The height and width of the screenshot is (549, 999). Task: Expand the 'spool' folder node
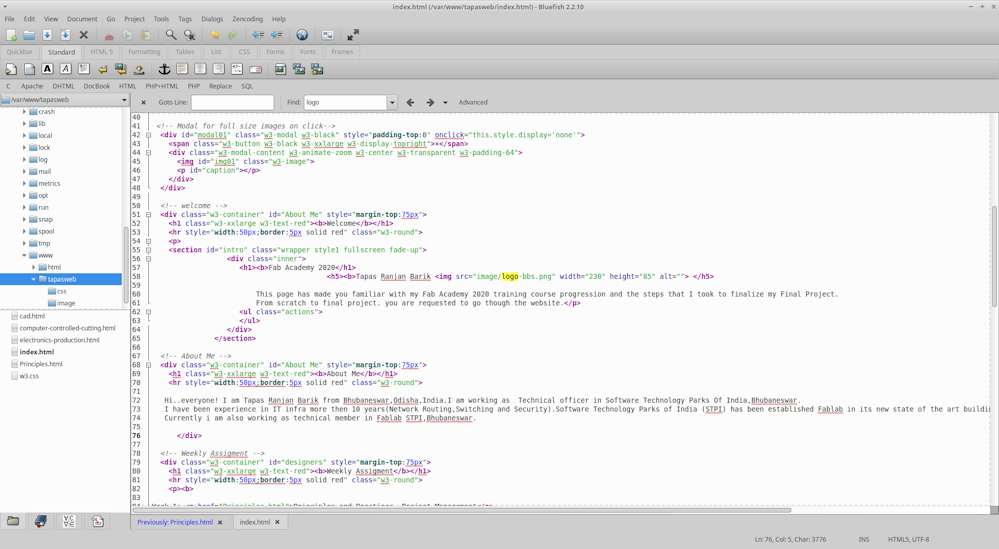(x=24, y=231)
